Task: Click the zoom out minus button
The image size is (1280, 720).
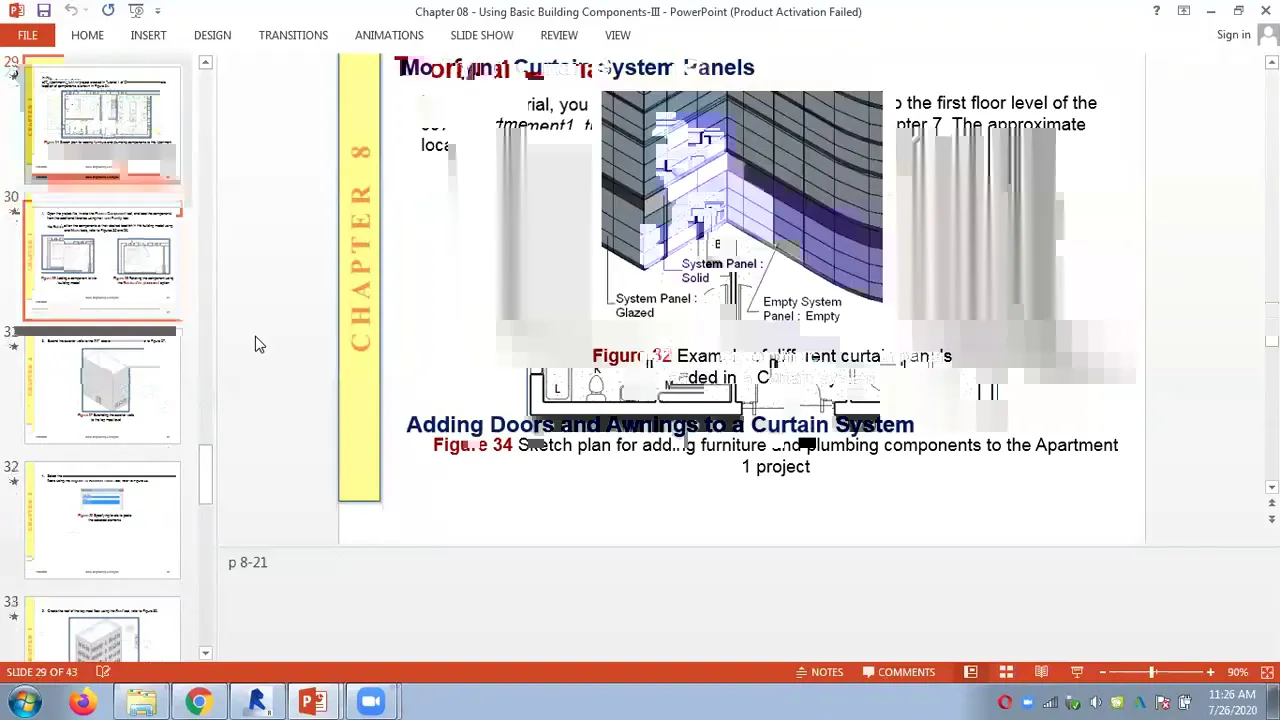Action: pos(1102,672)
